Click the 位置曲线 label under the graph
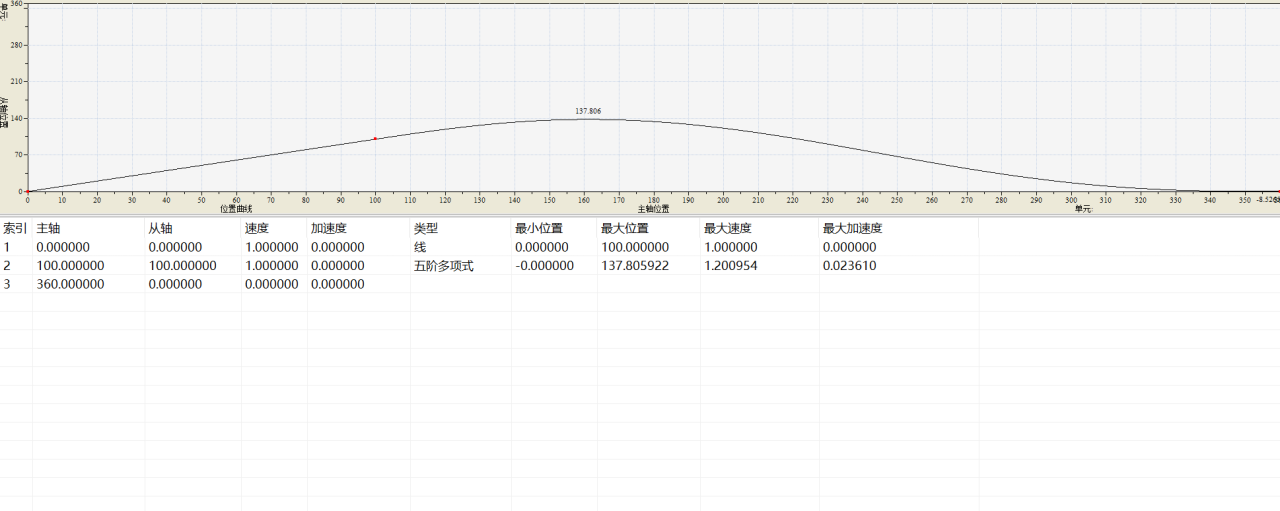Viewport: 1280px width, 511px height. pos(236,209)
